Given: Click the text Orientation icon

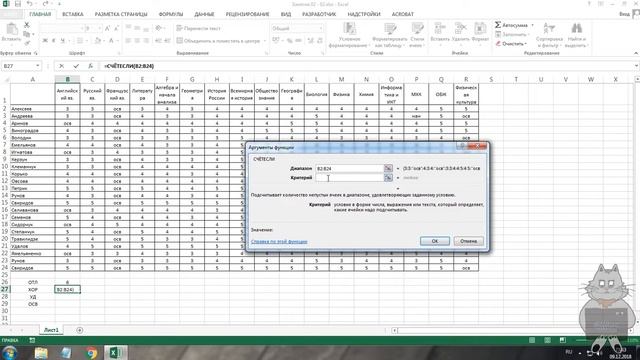Looking at the screenshot, I should coord(158,28).
